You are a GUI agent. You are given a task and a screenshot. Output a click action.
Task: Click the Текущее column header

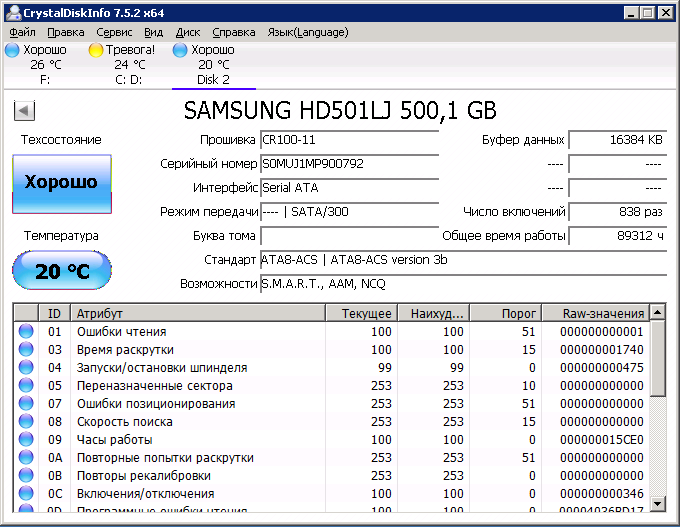pos(361,313)
